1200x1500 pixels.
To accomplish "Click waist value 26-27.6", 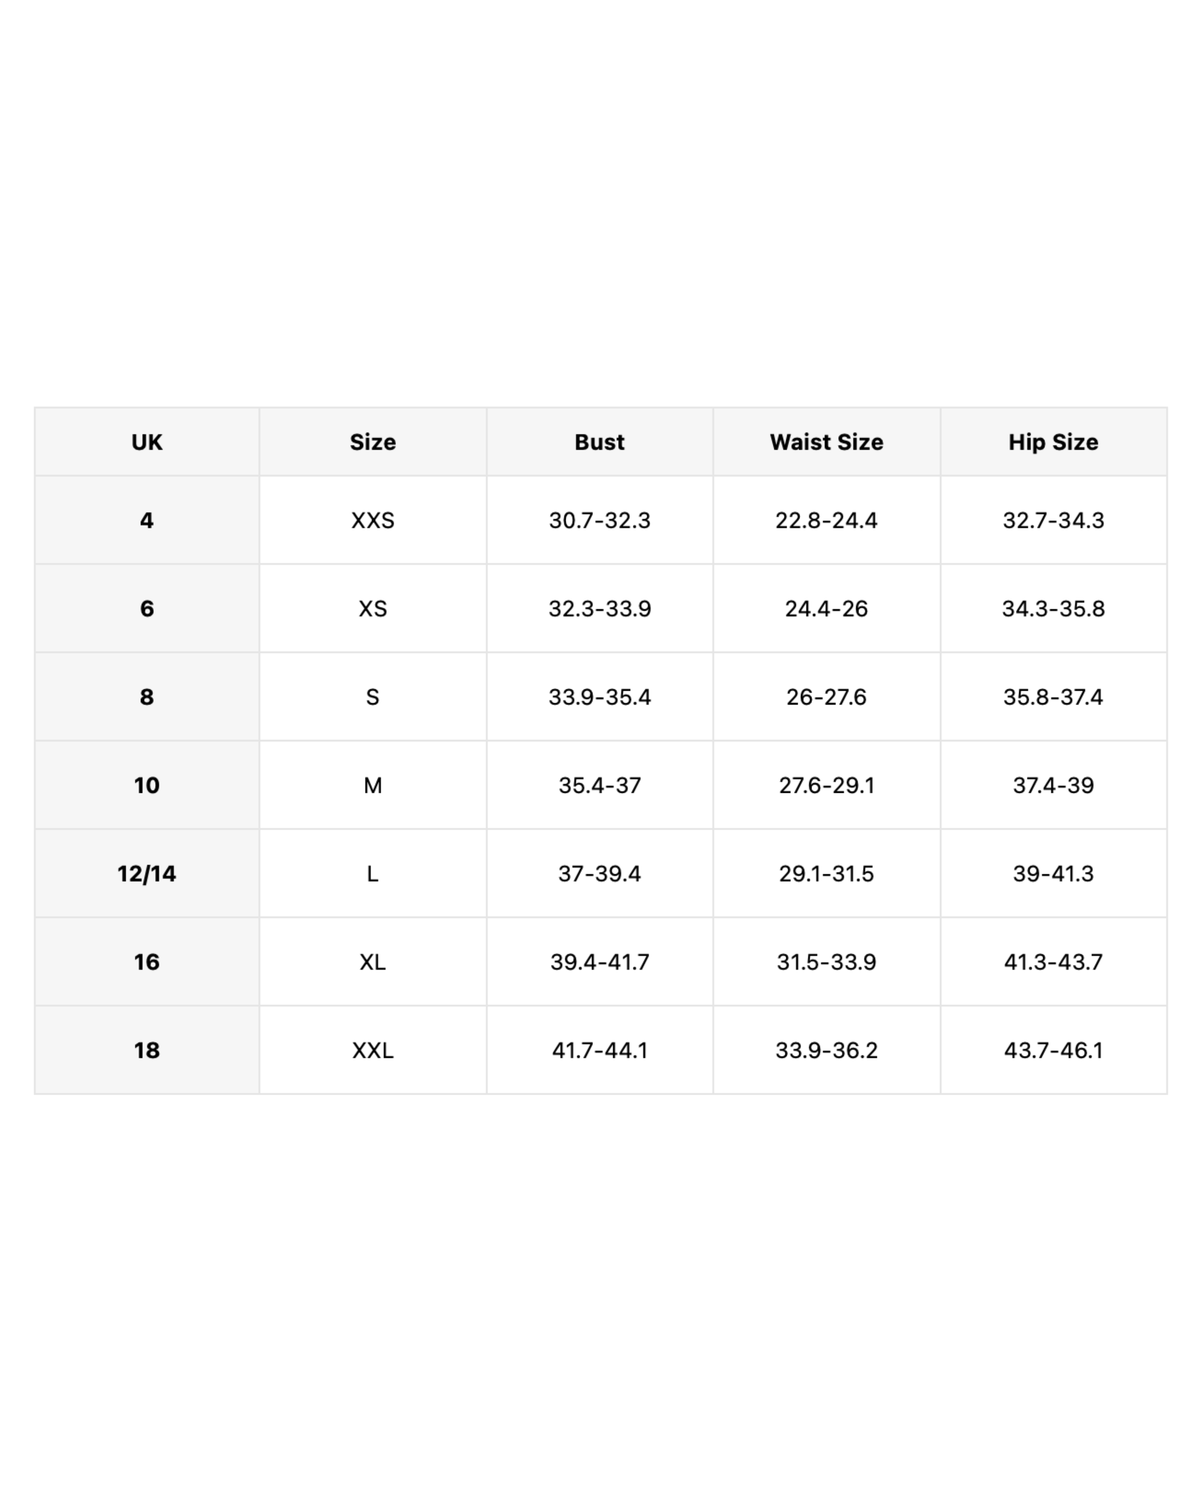I will [827, 697].
